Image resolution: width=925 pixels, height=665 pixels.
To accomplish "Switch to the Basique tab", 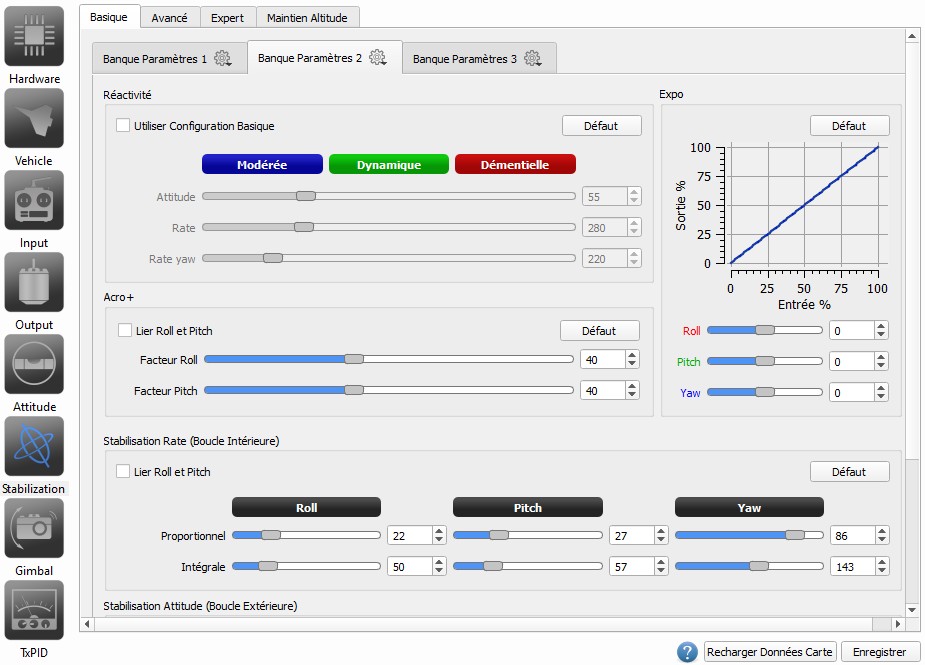I will click(109, 17).
